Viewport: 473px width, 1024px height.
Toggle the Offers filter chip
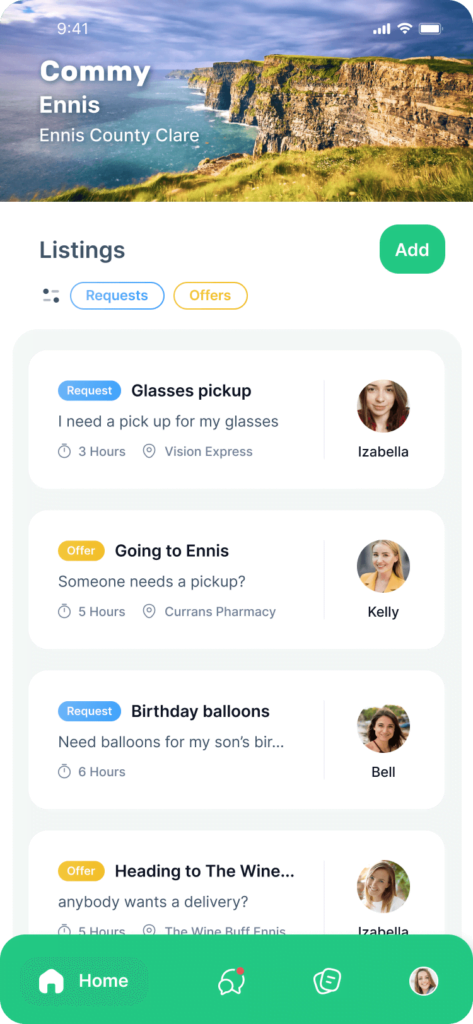click(210, 295)
